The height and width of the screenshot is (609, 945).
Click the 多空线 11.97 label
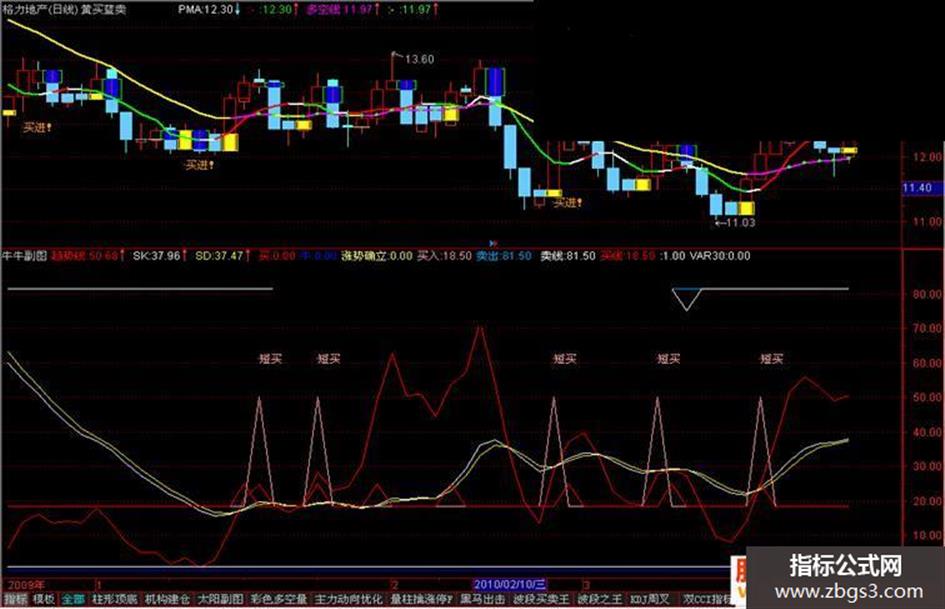pos(338,9)
